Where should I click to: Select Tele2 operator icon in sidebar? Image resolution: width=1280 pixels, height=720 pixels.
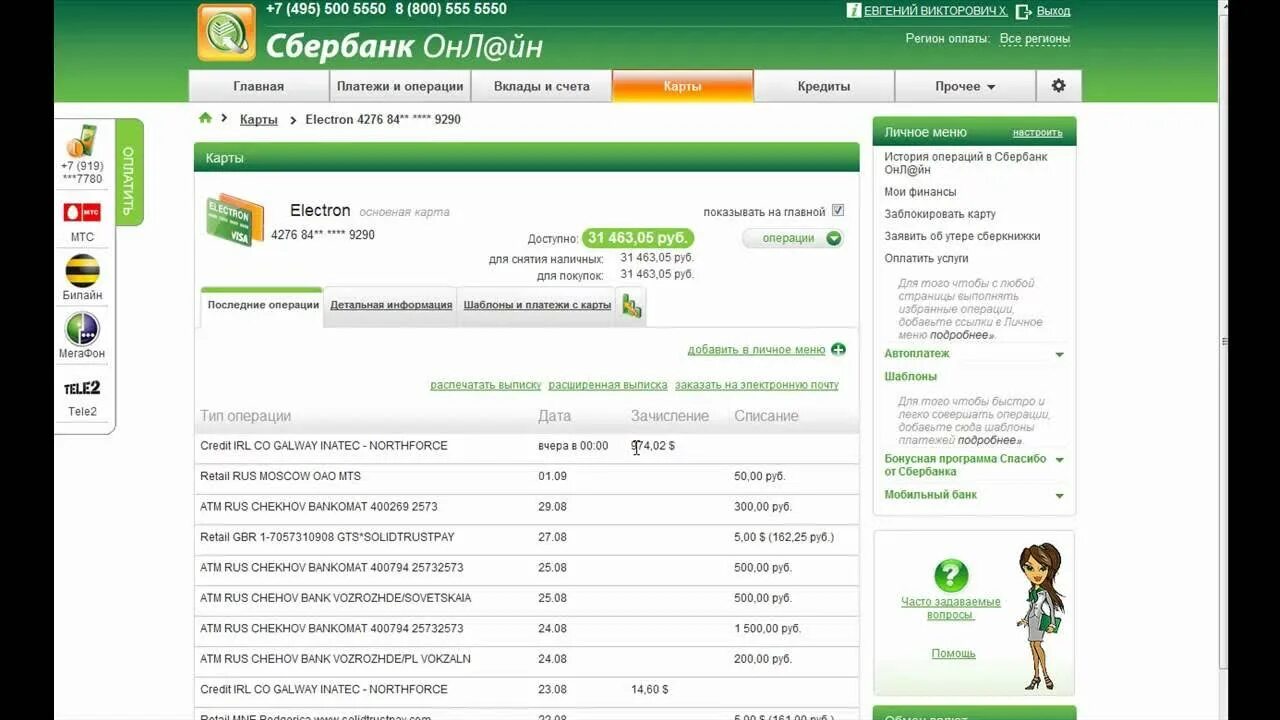tap(82, 388)
